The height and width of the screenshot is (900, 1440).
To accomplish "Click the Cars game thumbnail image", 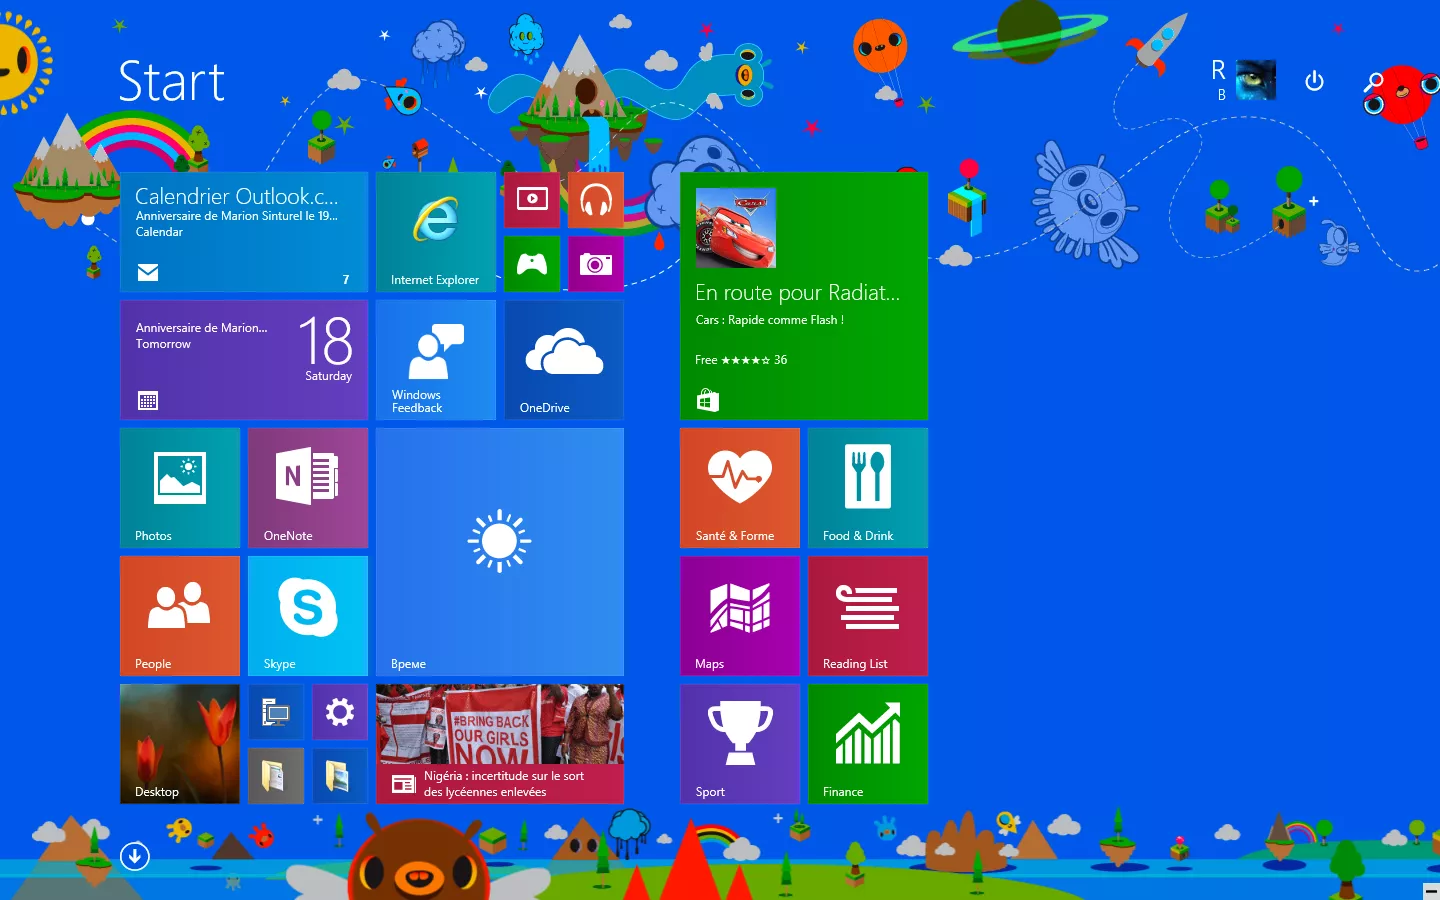I will [x=736, y=228].
